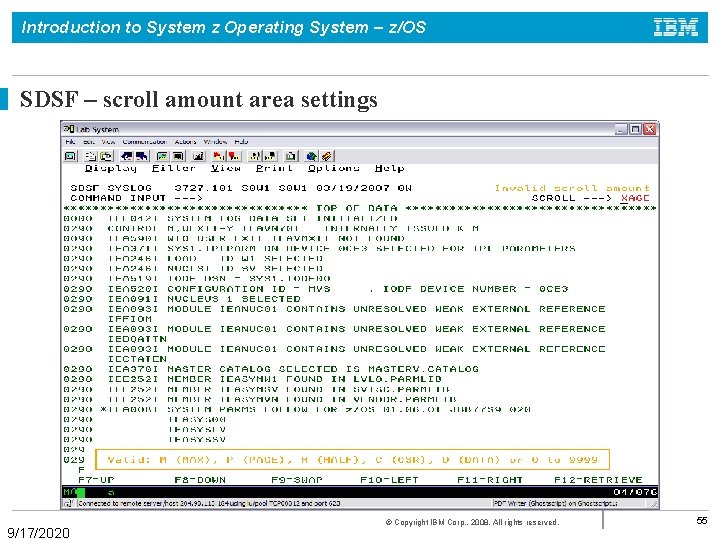This screenshot has width=720, height=540.
Task: Click the Send File to Host icon
Action: point(127,157)
